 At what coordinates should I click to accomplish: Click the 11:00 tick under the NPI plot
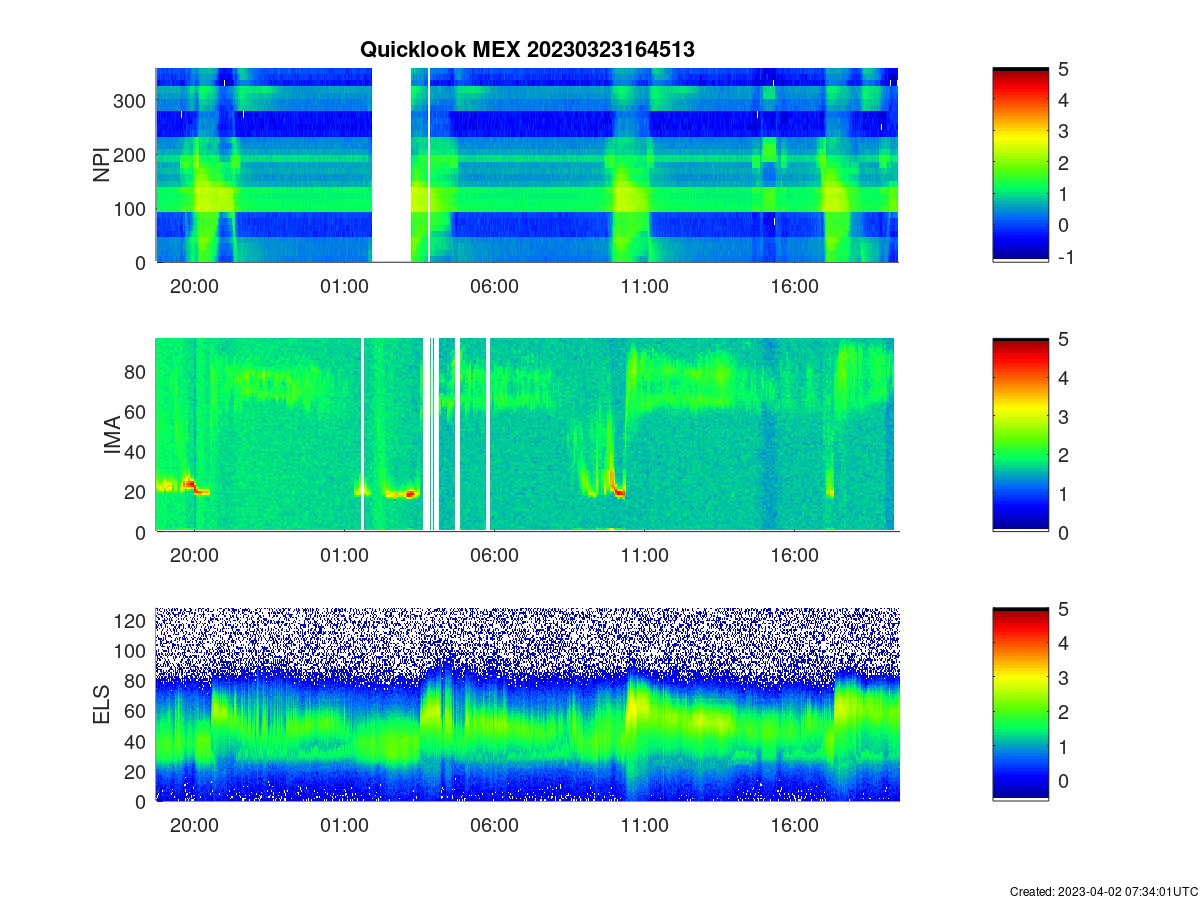coord(644,286)
